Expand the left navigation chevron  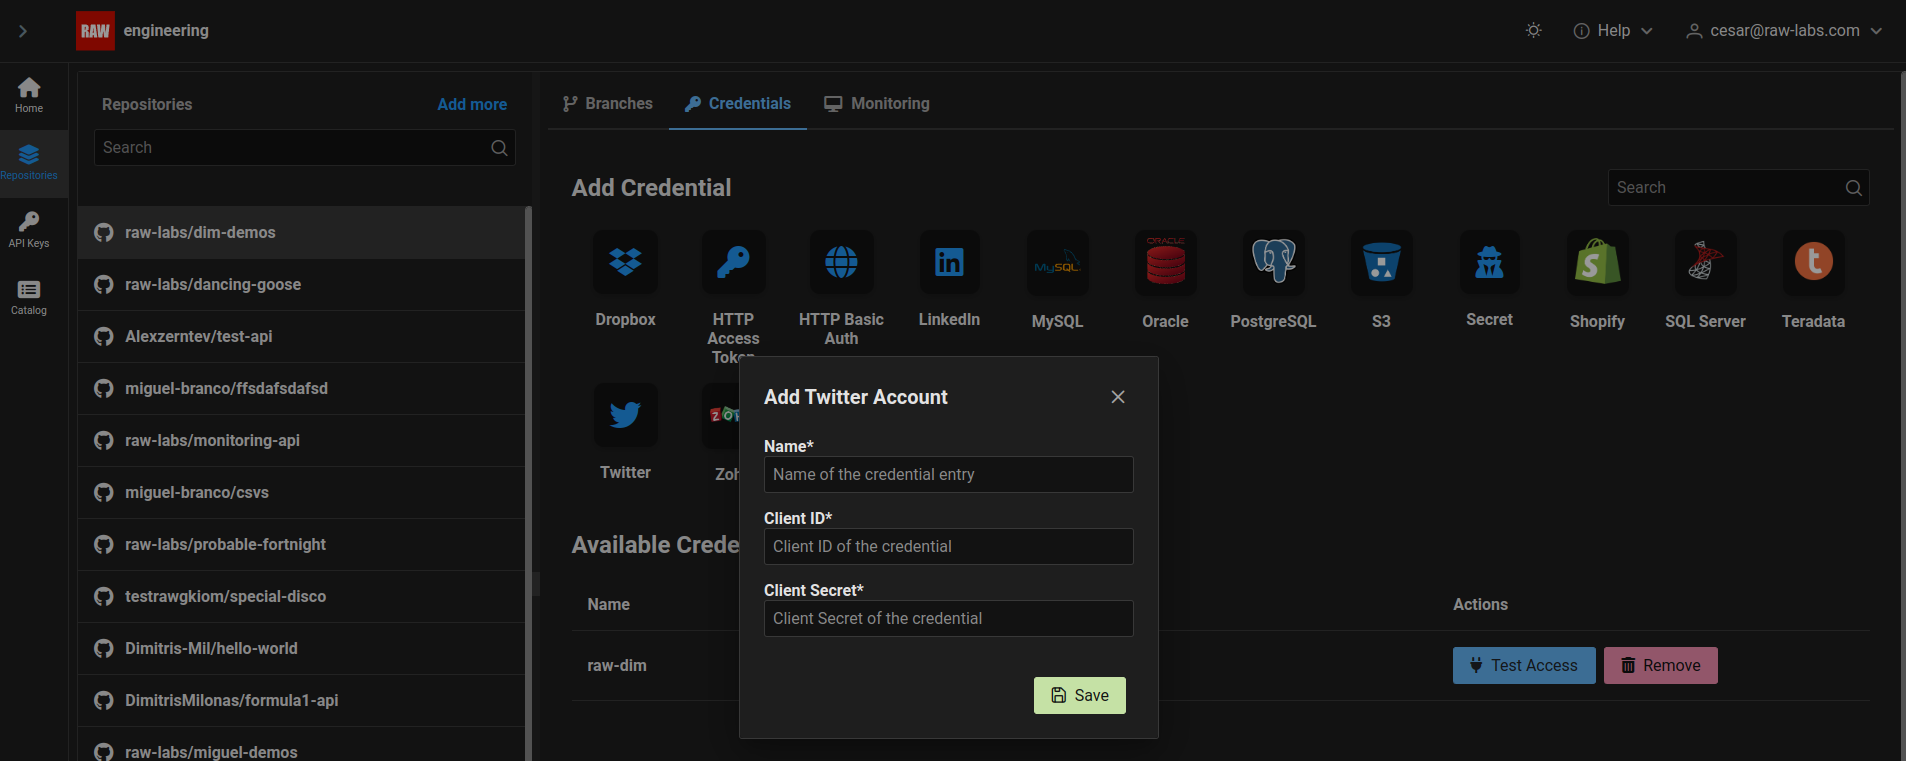[23, 31]
